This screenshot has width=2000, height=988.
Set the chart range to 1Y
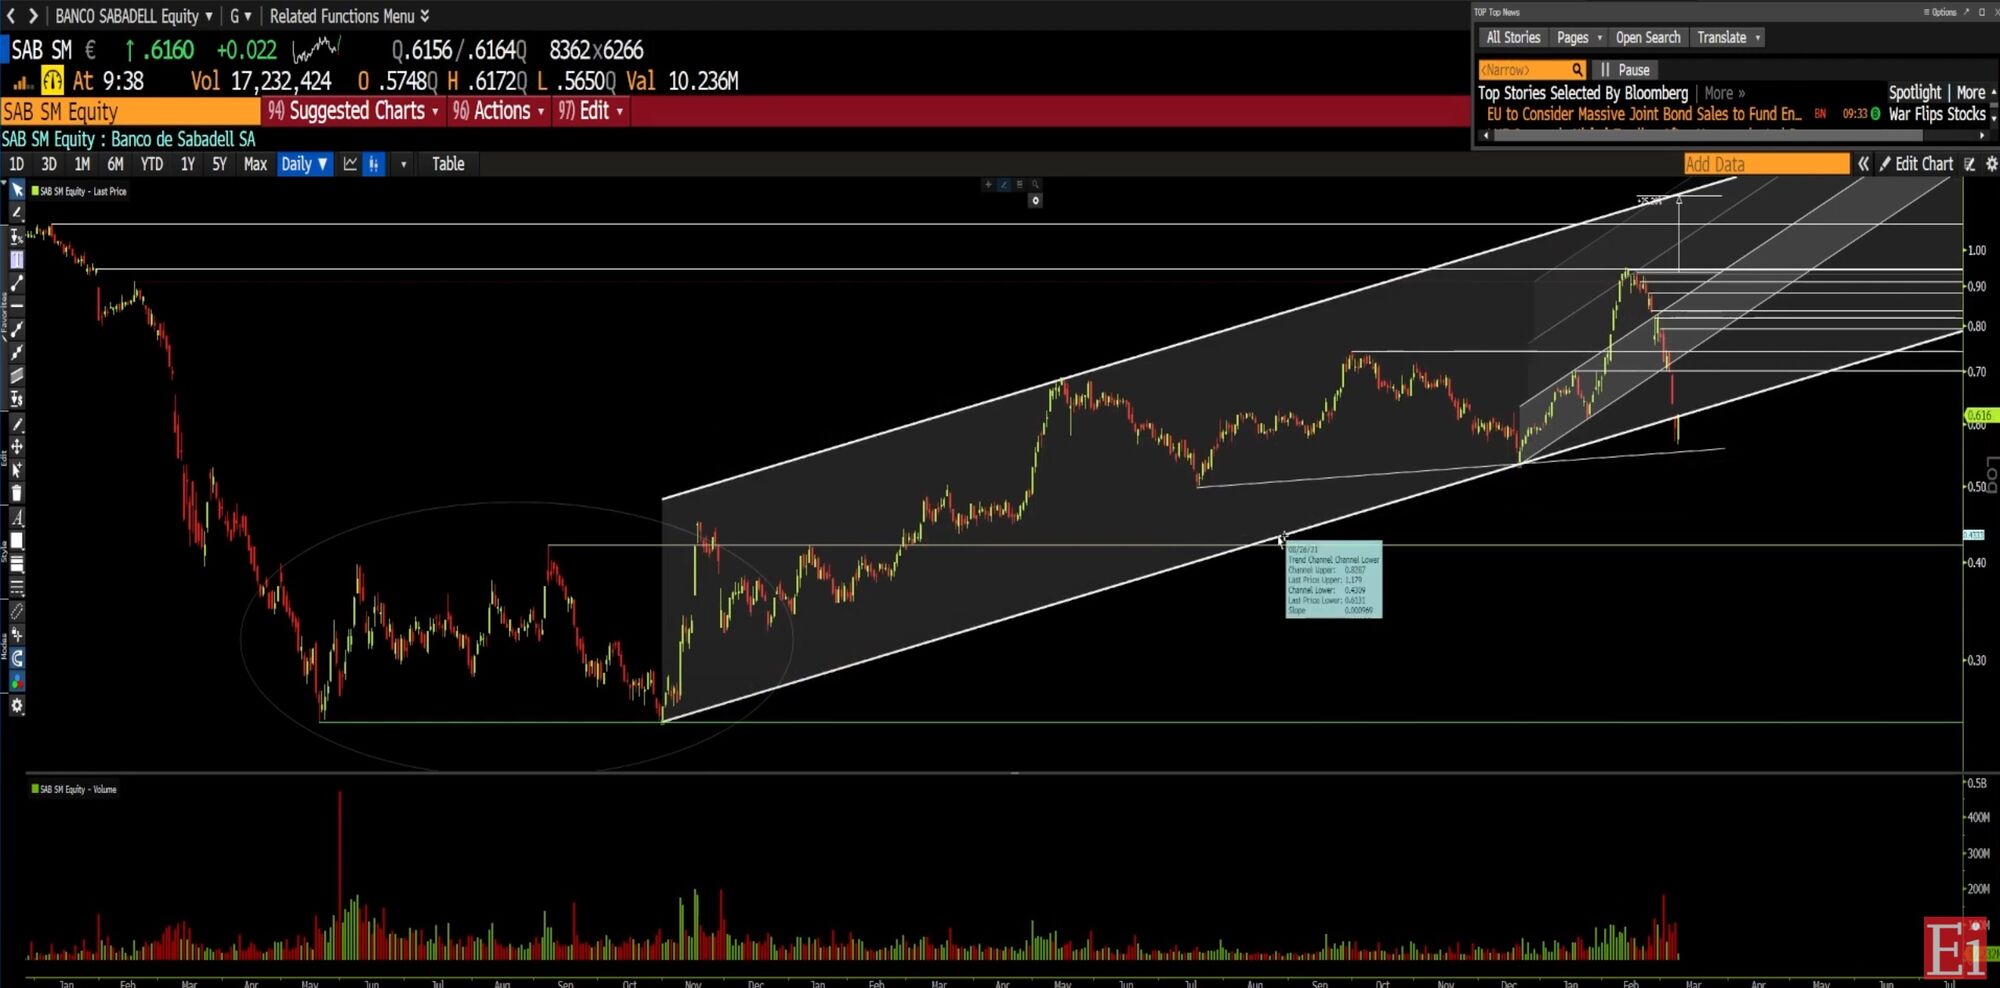[x=187, y=164]
